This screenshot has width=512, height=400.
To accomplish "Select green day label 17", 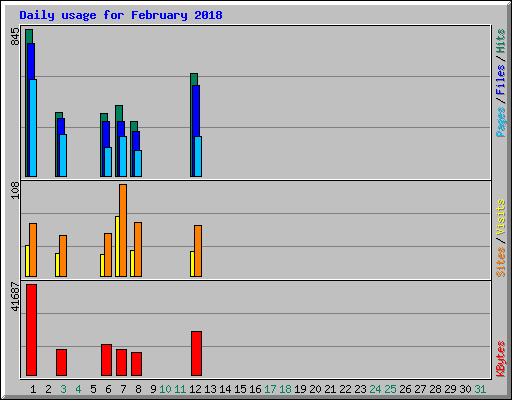I will pos(270,389).
